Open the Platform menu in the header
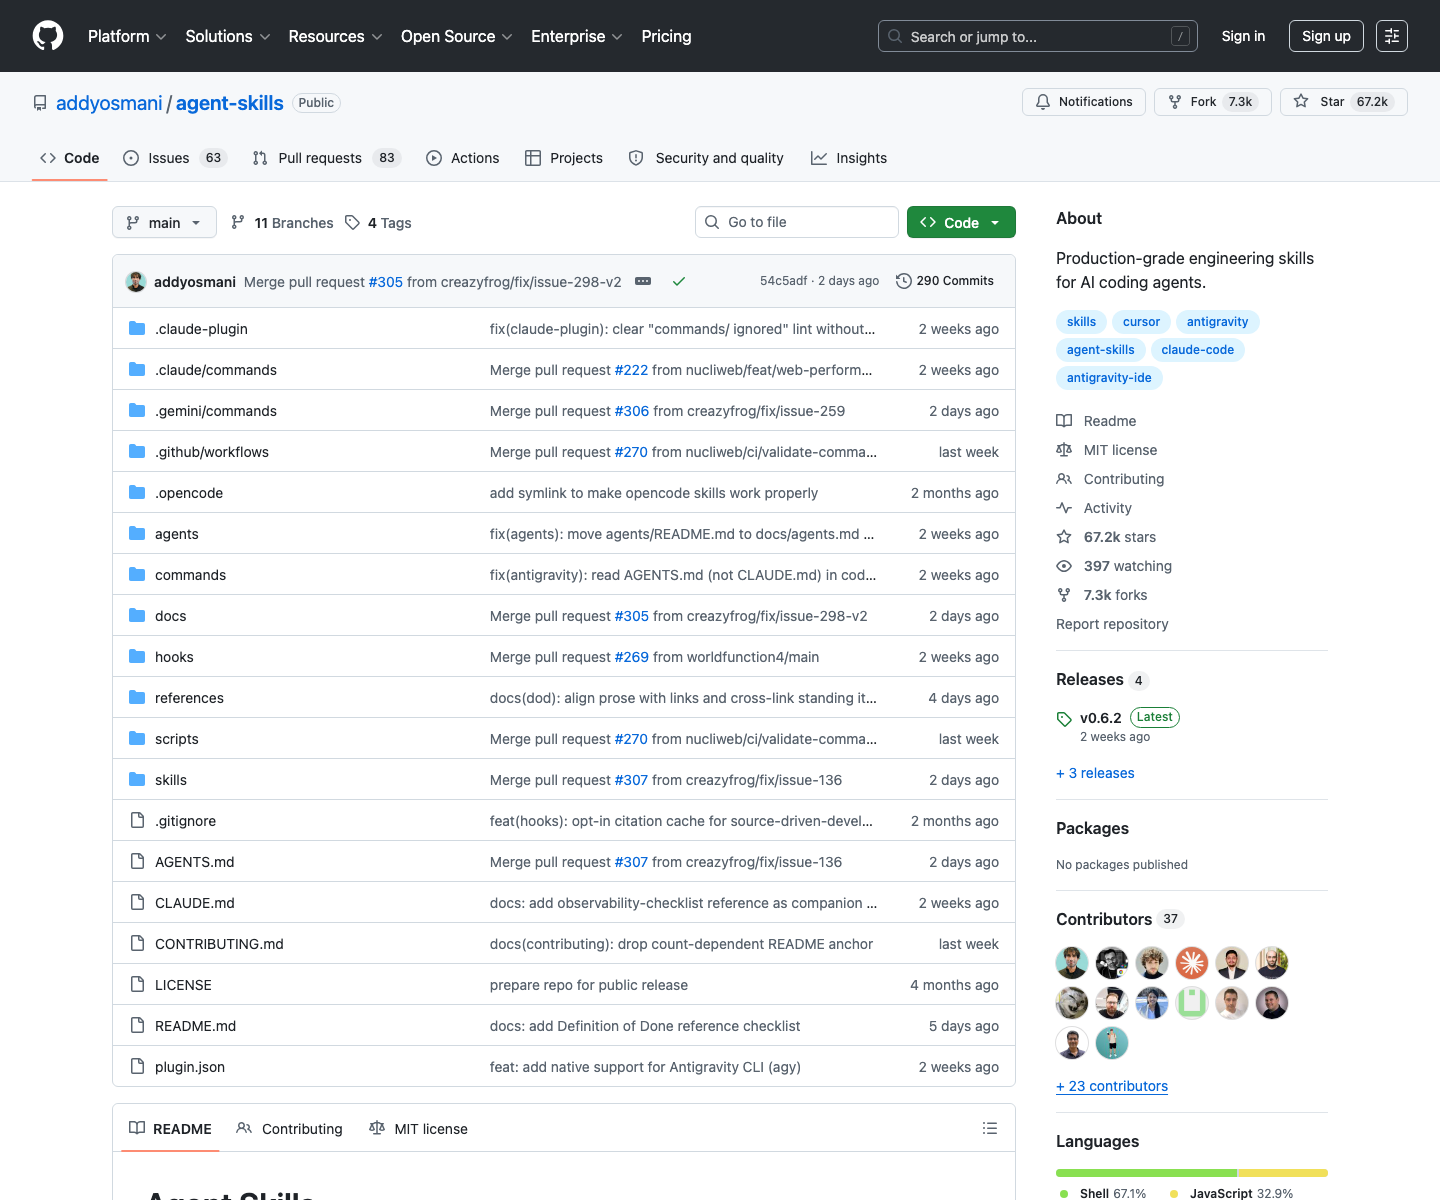1440x1200 pixels. tap(127, 36)
